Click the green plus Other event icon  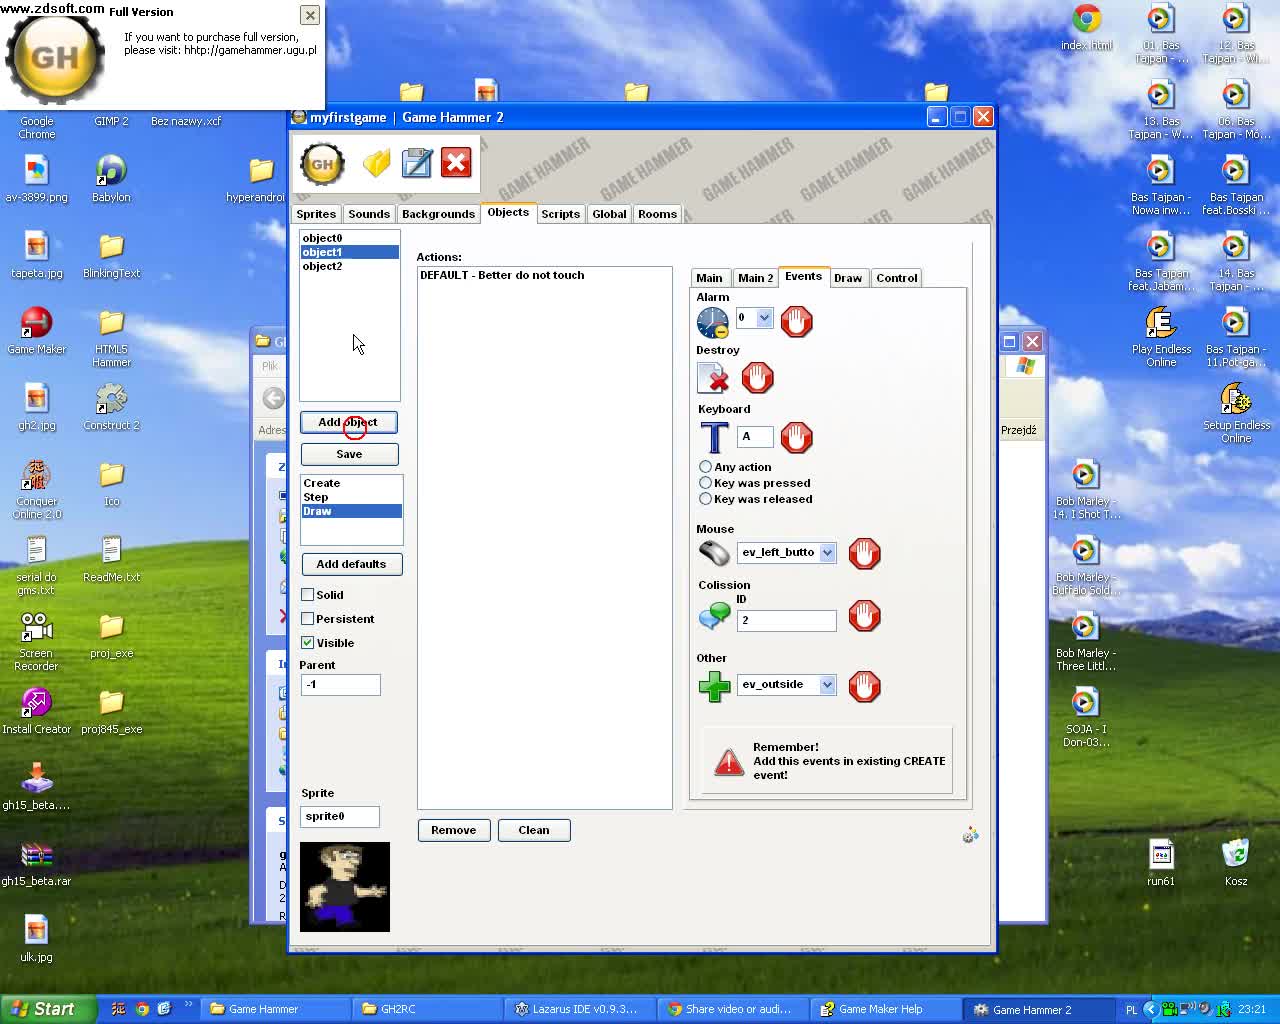point(714,686)
